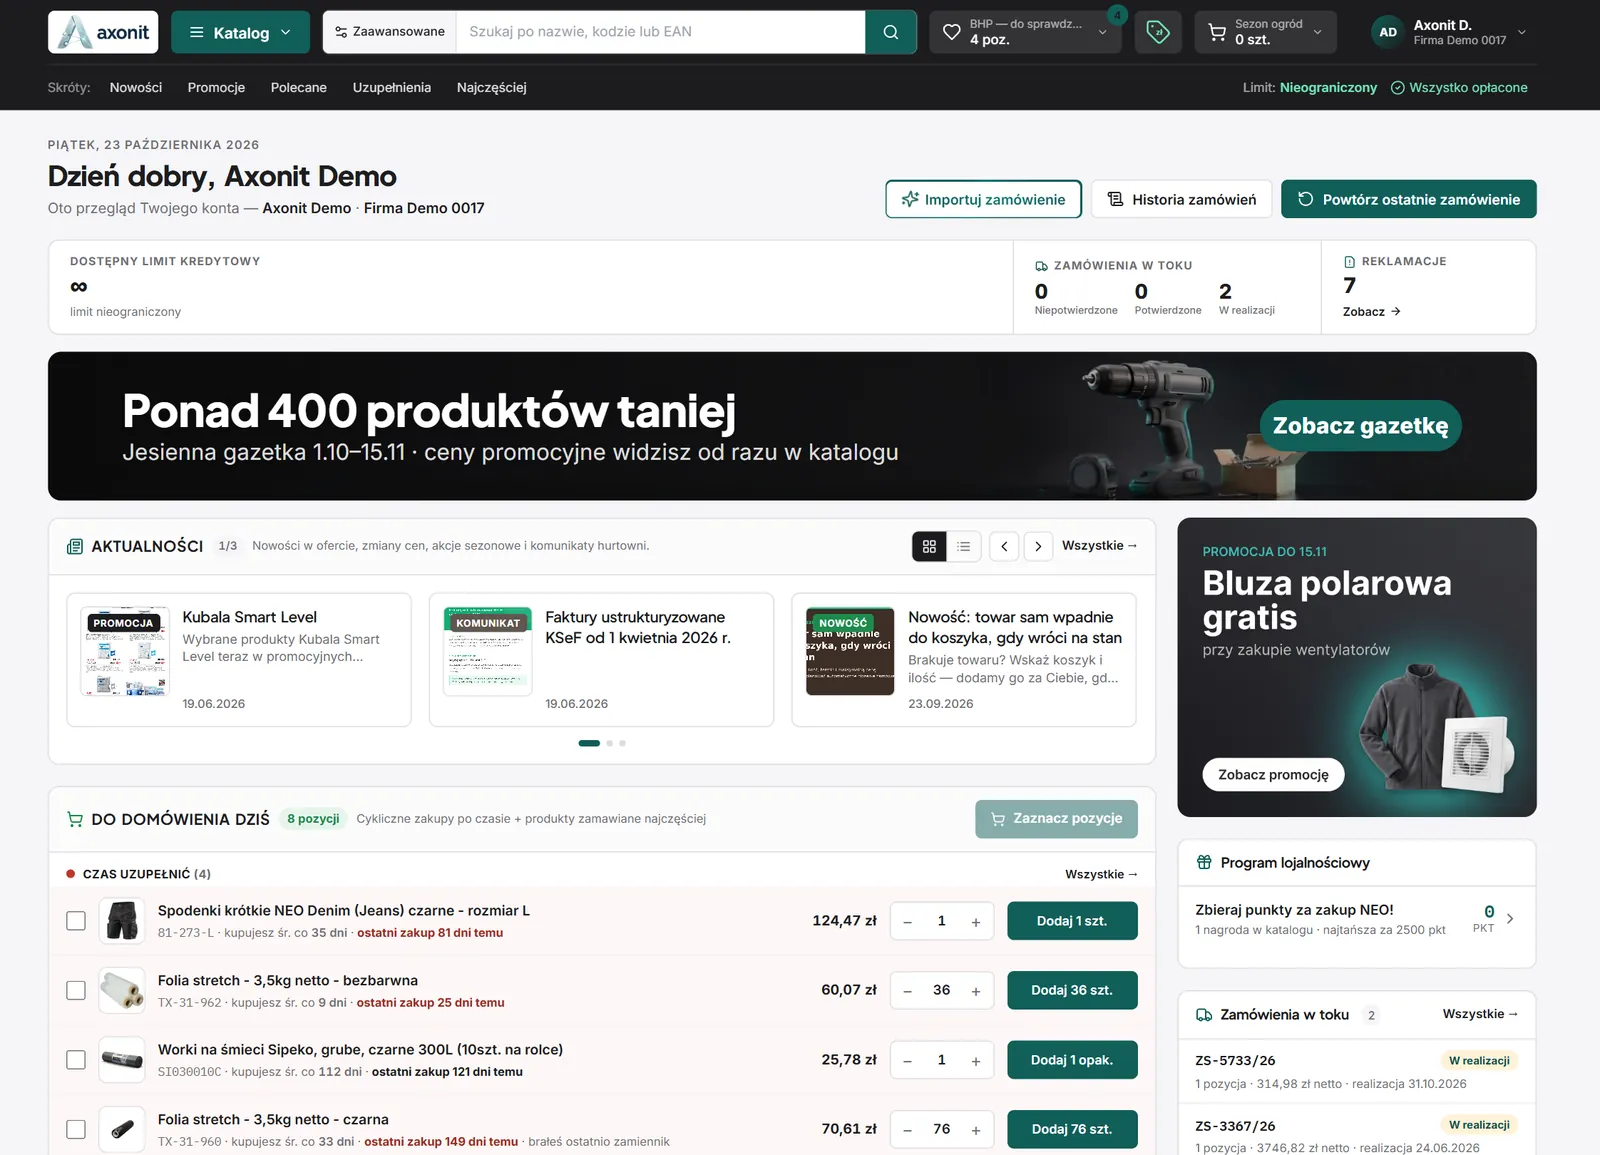Viewport: 1600px width, 1155px height.
Task: Click Zaznacz pozycje button
Action: click(x=1056, y=819)
